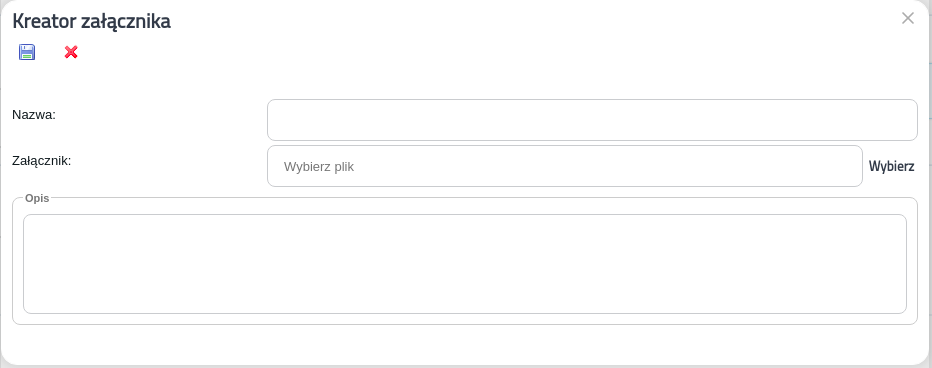Screen dimensions: 932x368
Task: Open file chooser with Wybierz button
Action: tap(892, 166)
